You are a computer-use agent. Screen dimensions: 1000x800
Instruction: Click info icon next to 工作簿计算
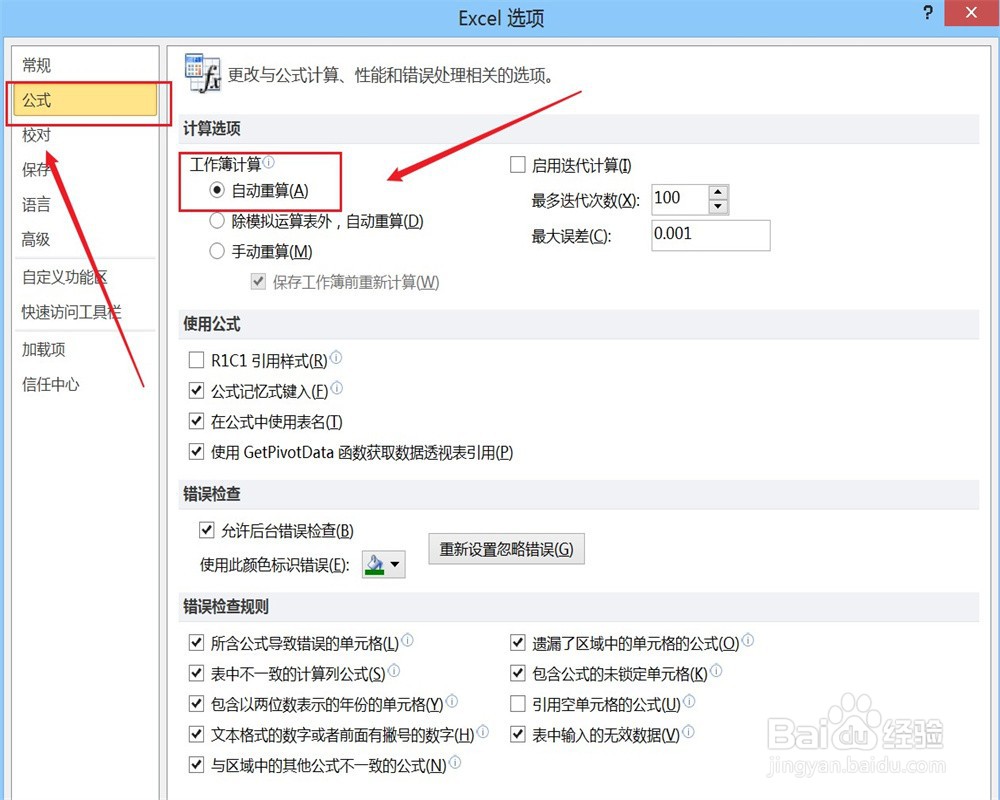coord(268,162)
